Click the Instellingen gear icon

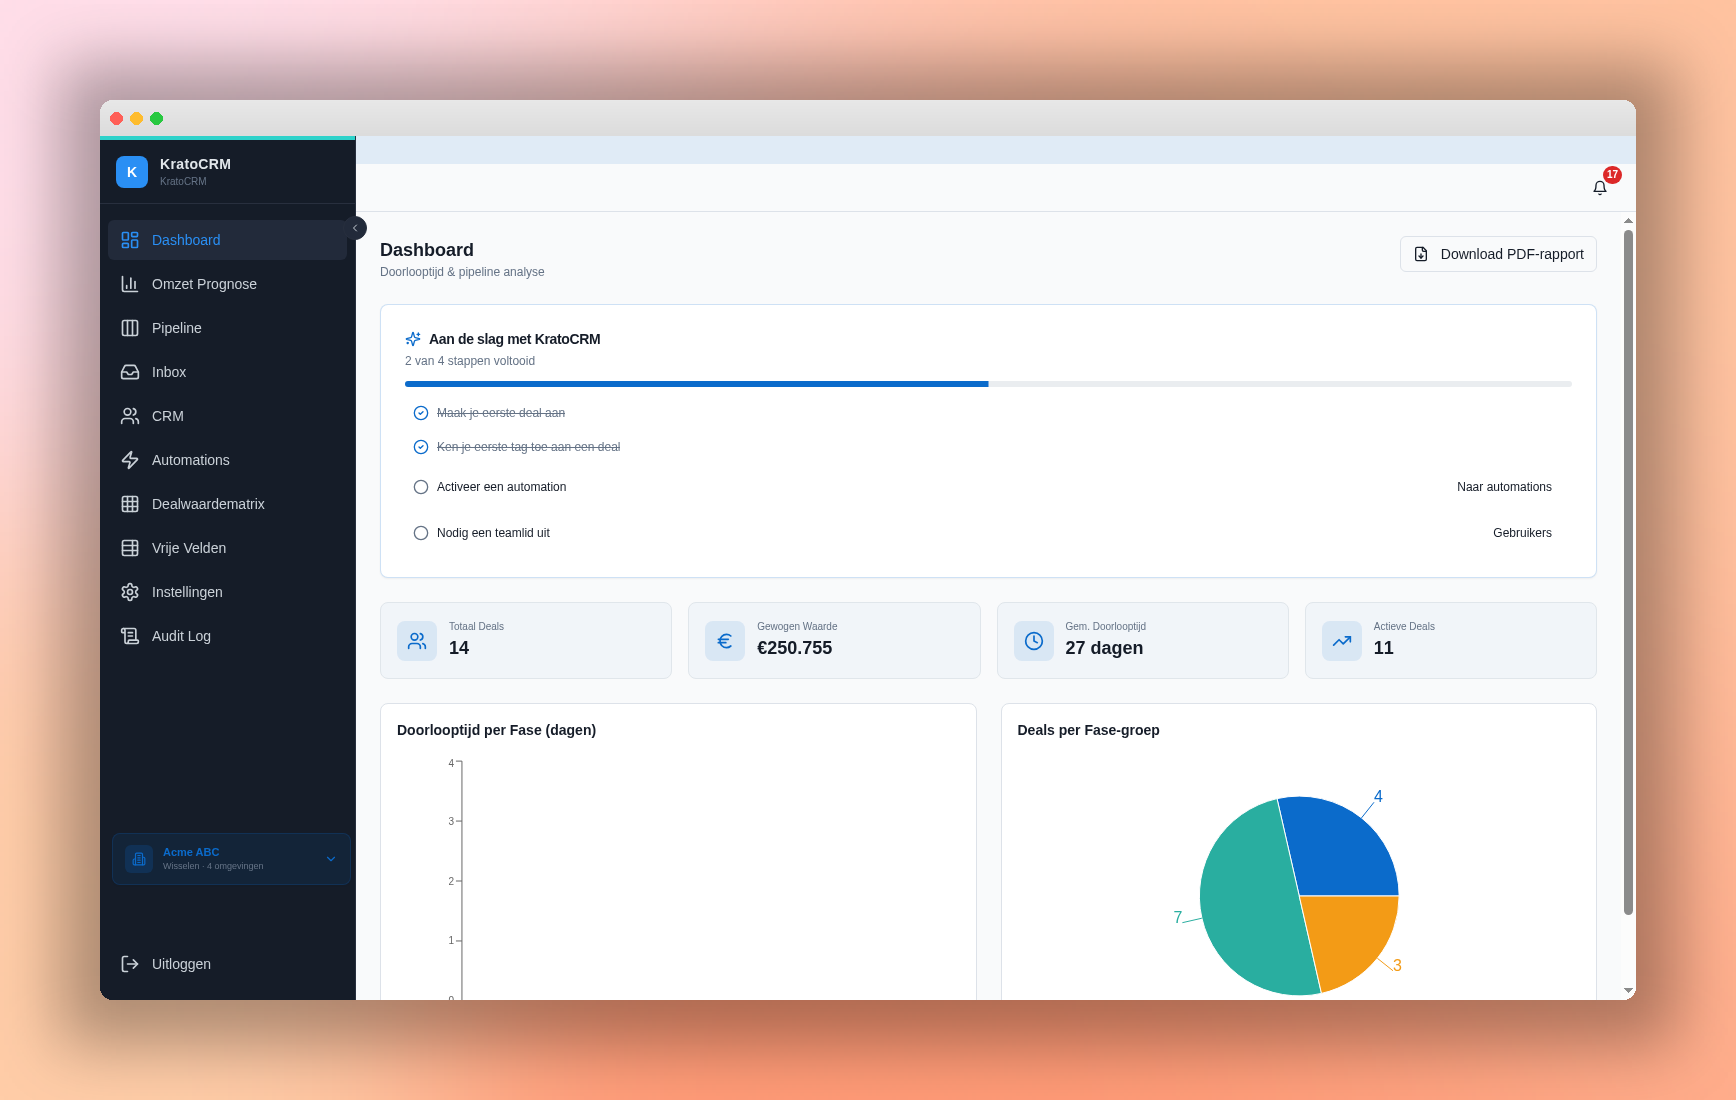coord(130,592)
